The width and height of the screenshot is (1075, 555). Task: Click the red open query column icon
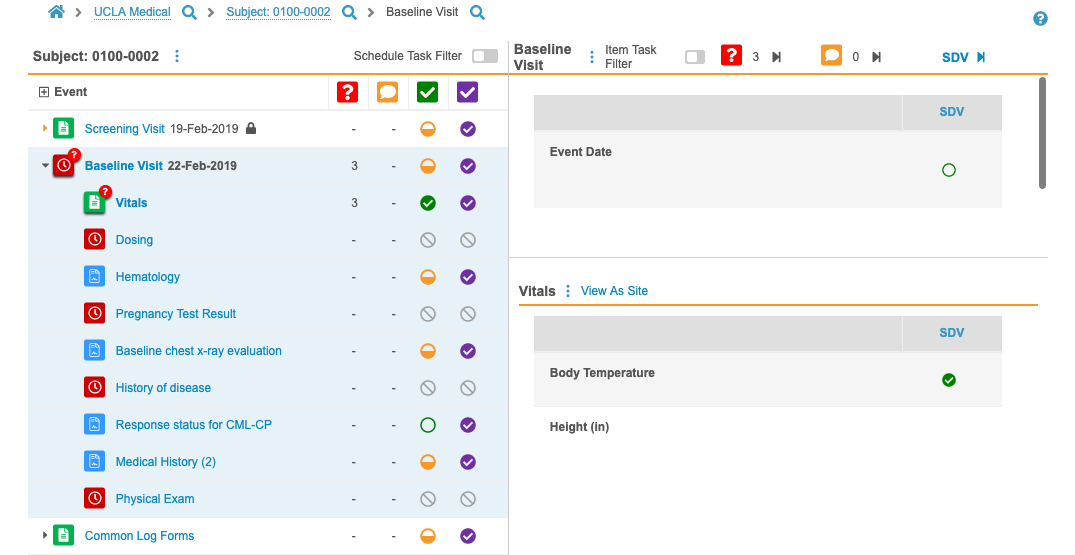(x=347, y=92)
